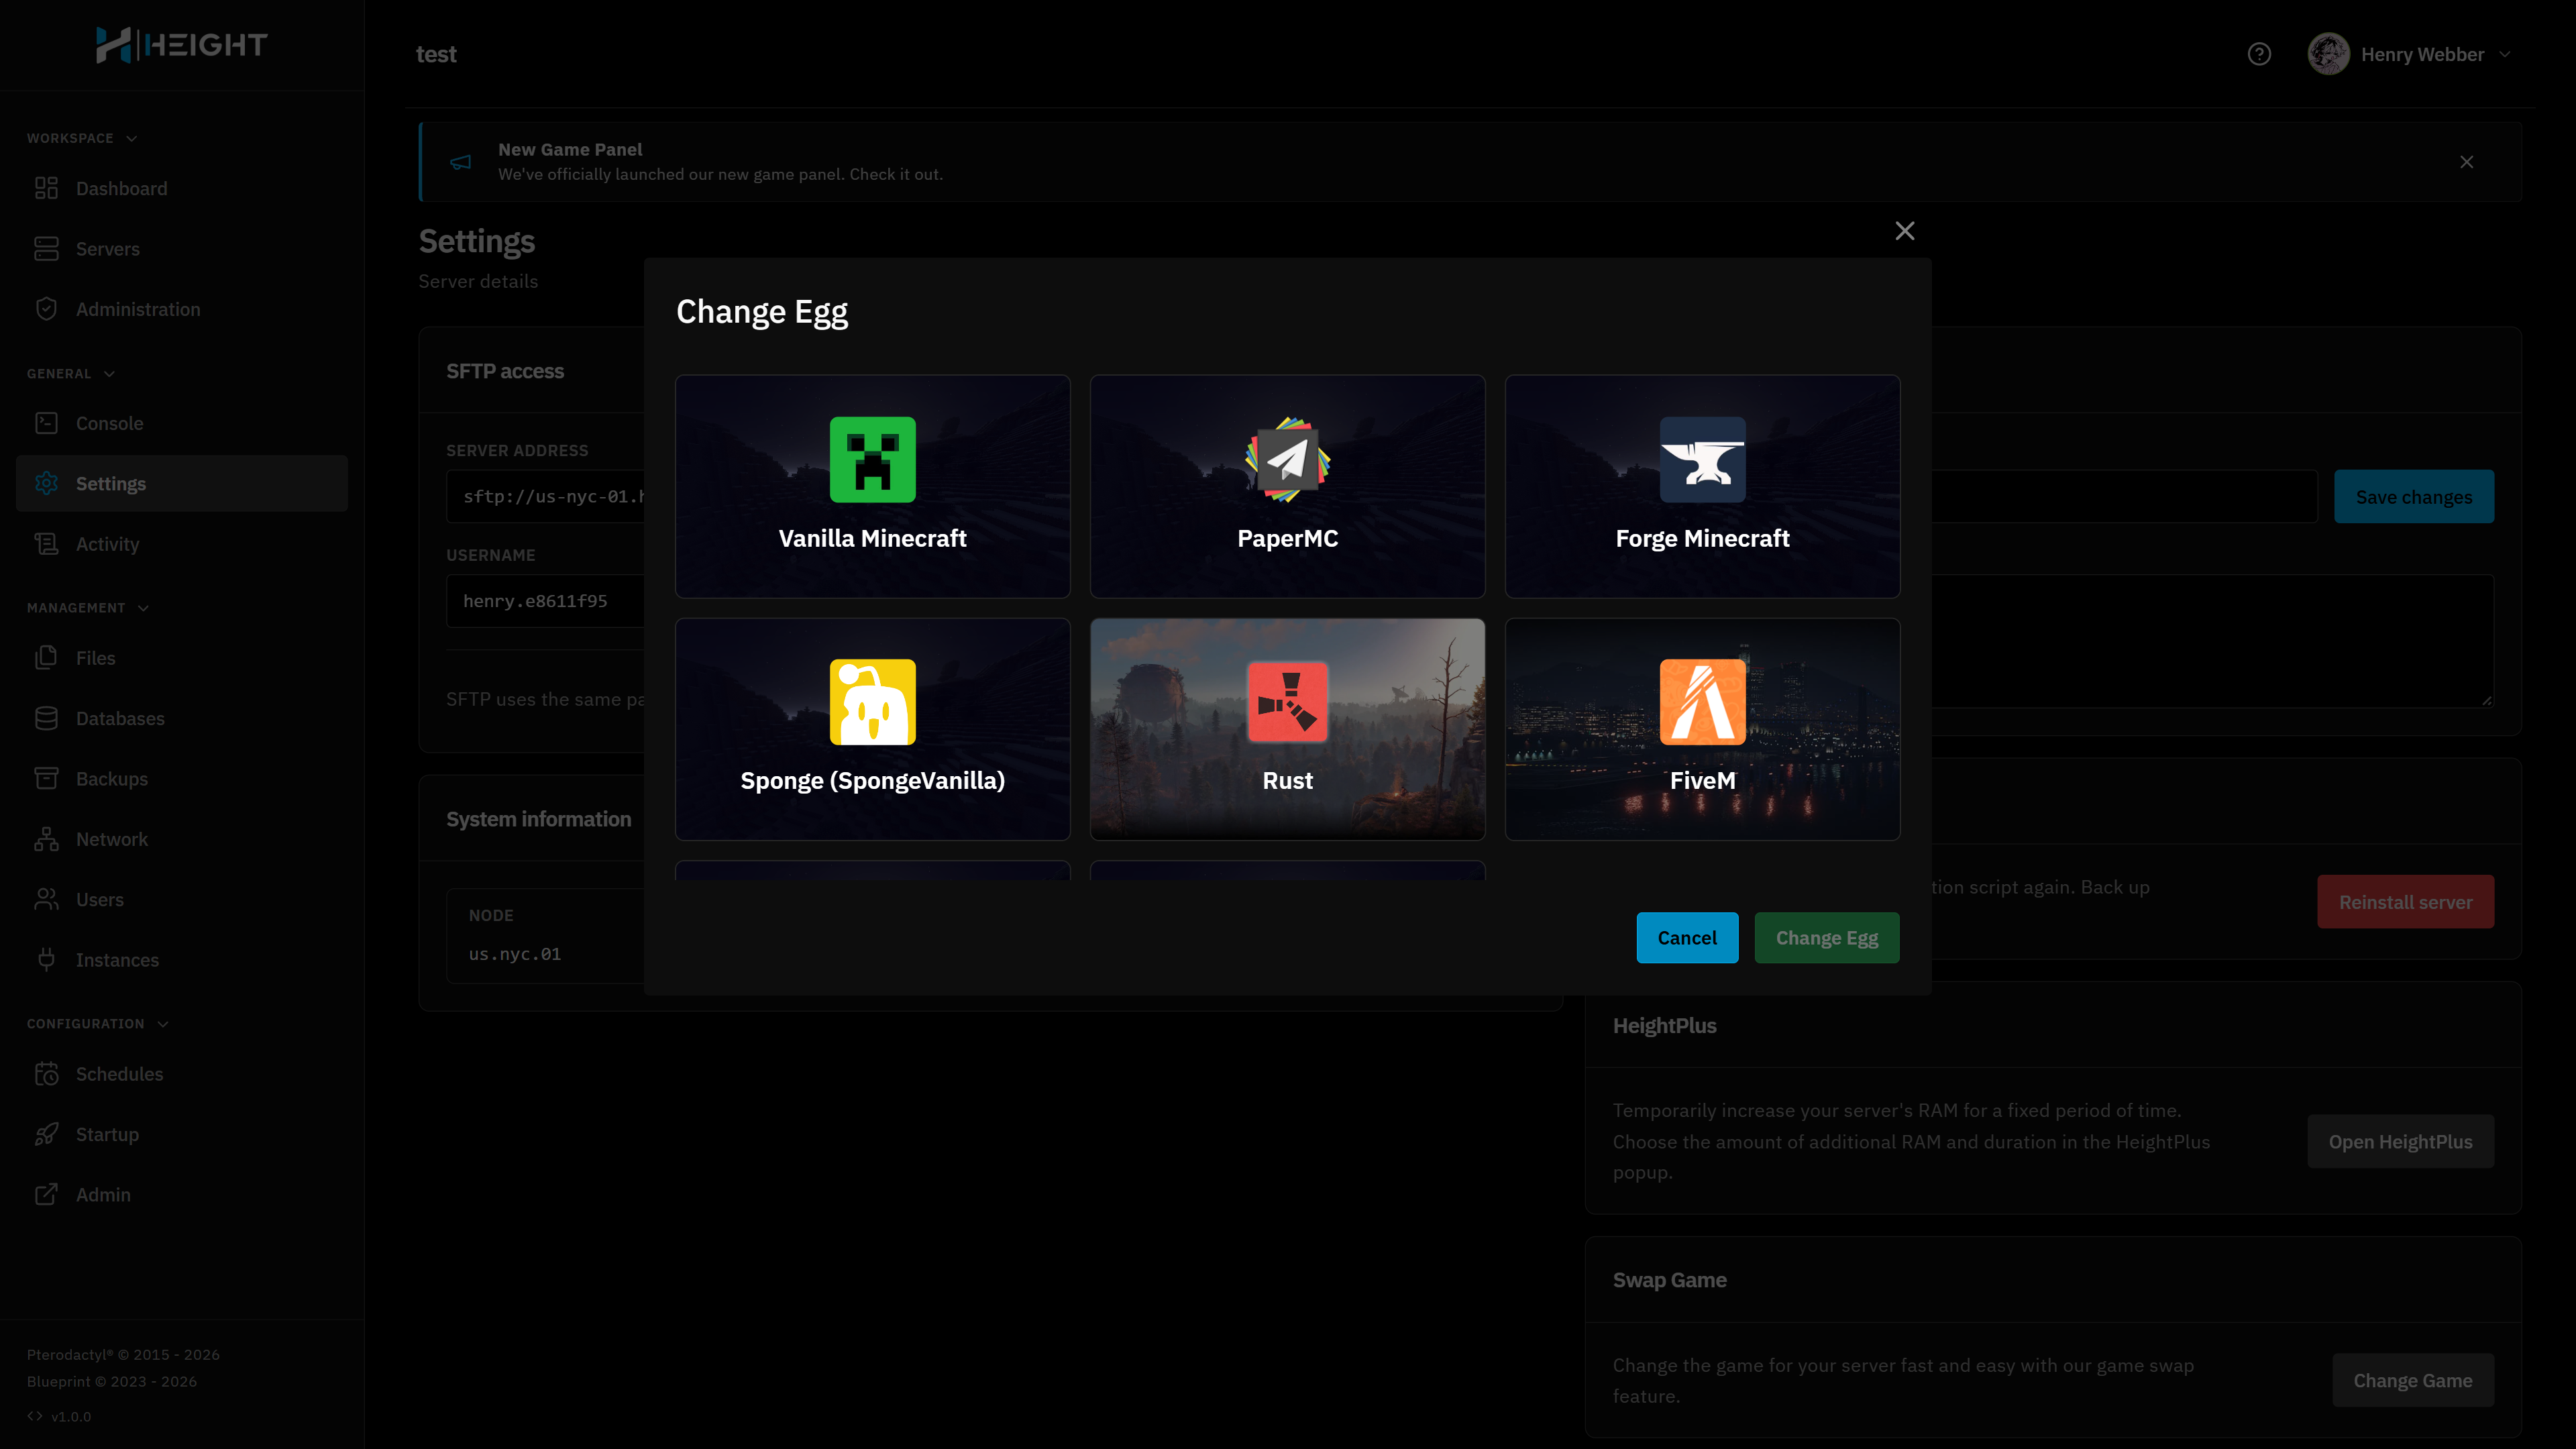The height and width of the screenshot is (1449, 2576).
Task: Click the Console terminal icon
Action: pyautogui.click(x=46, y=423)
